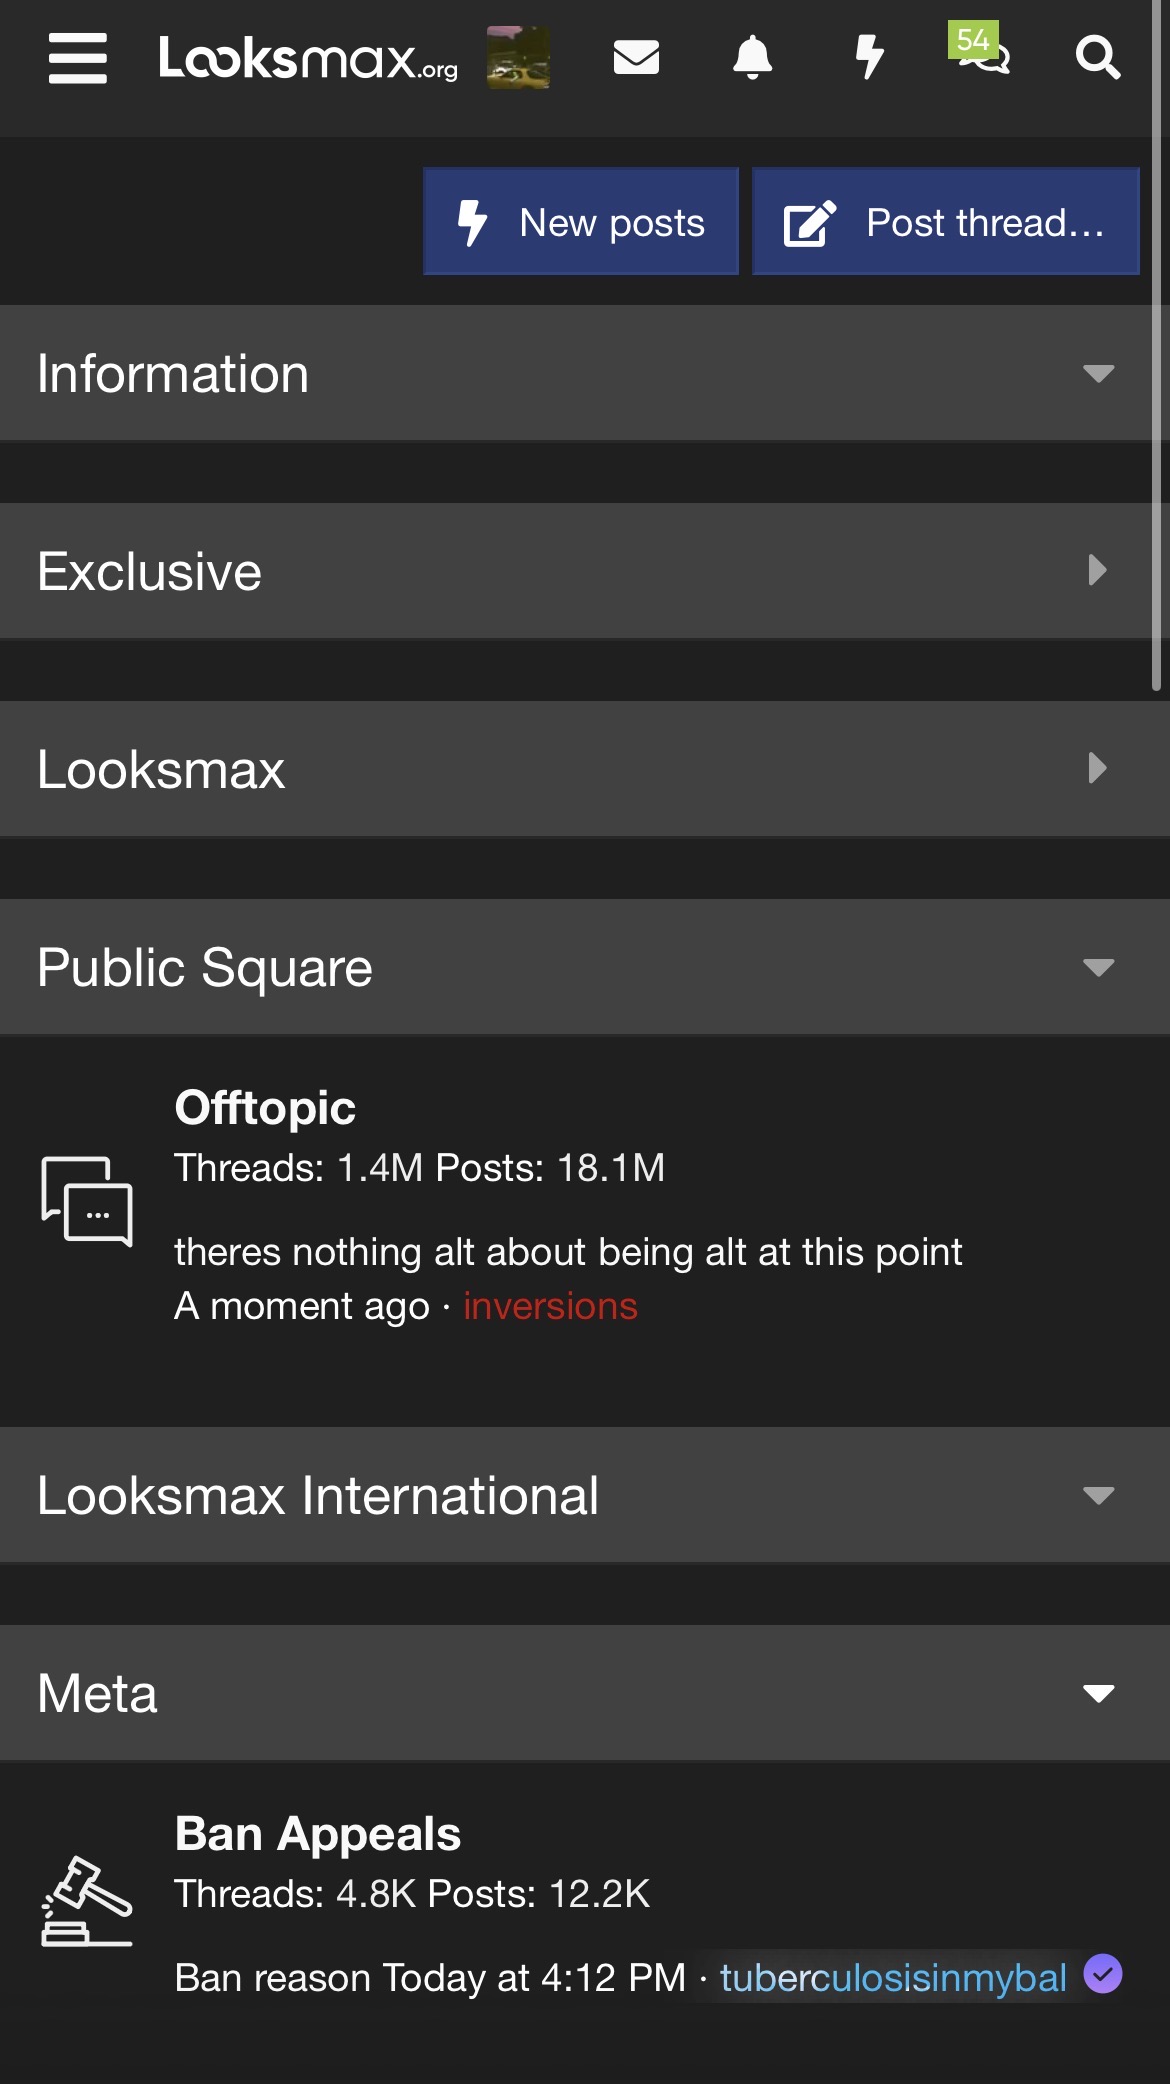Open the user avatar thumbnail

[518, 58]
